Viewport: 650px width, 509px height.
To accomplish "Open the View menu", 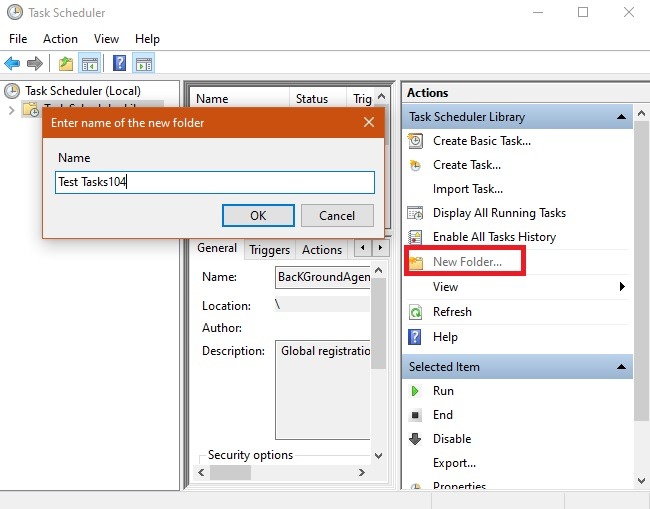I will point(106,39).
